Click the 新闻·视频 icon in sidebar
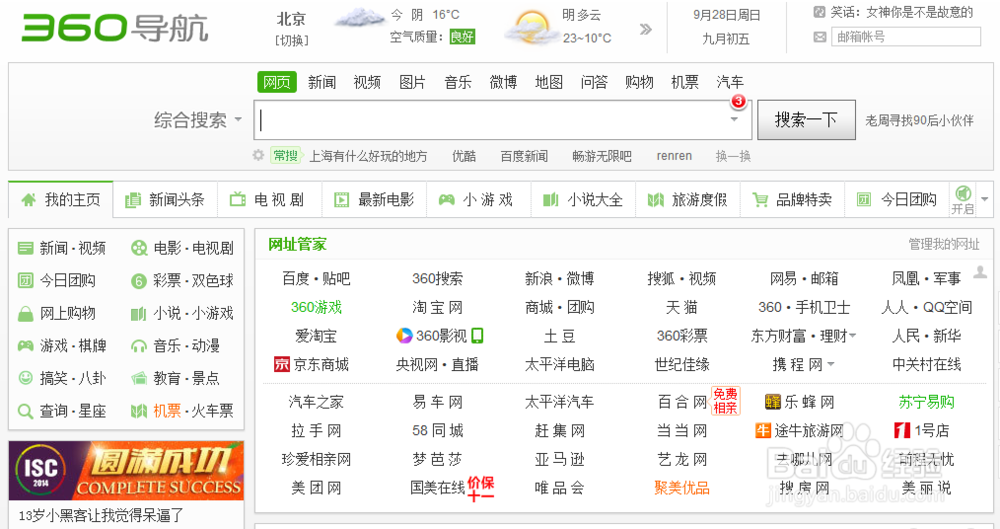Image resolution: width=1000 pixels, height=529 pixels. click(26, 248)
